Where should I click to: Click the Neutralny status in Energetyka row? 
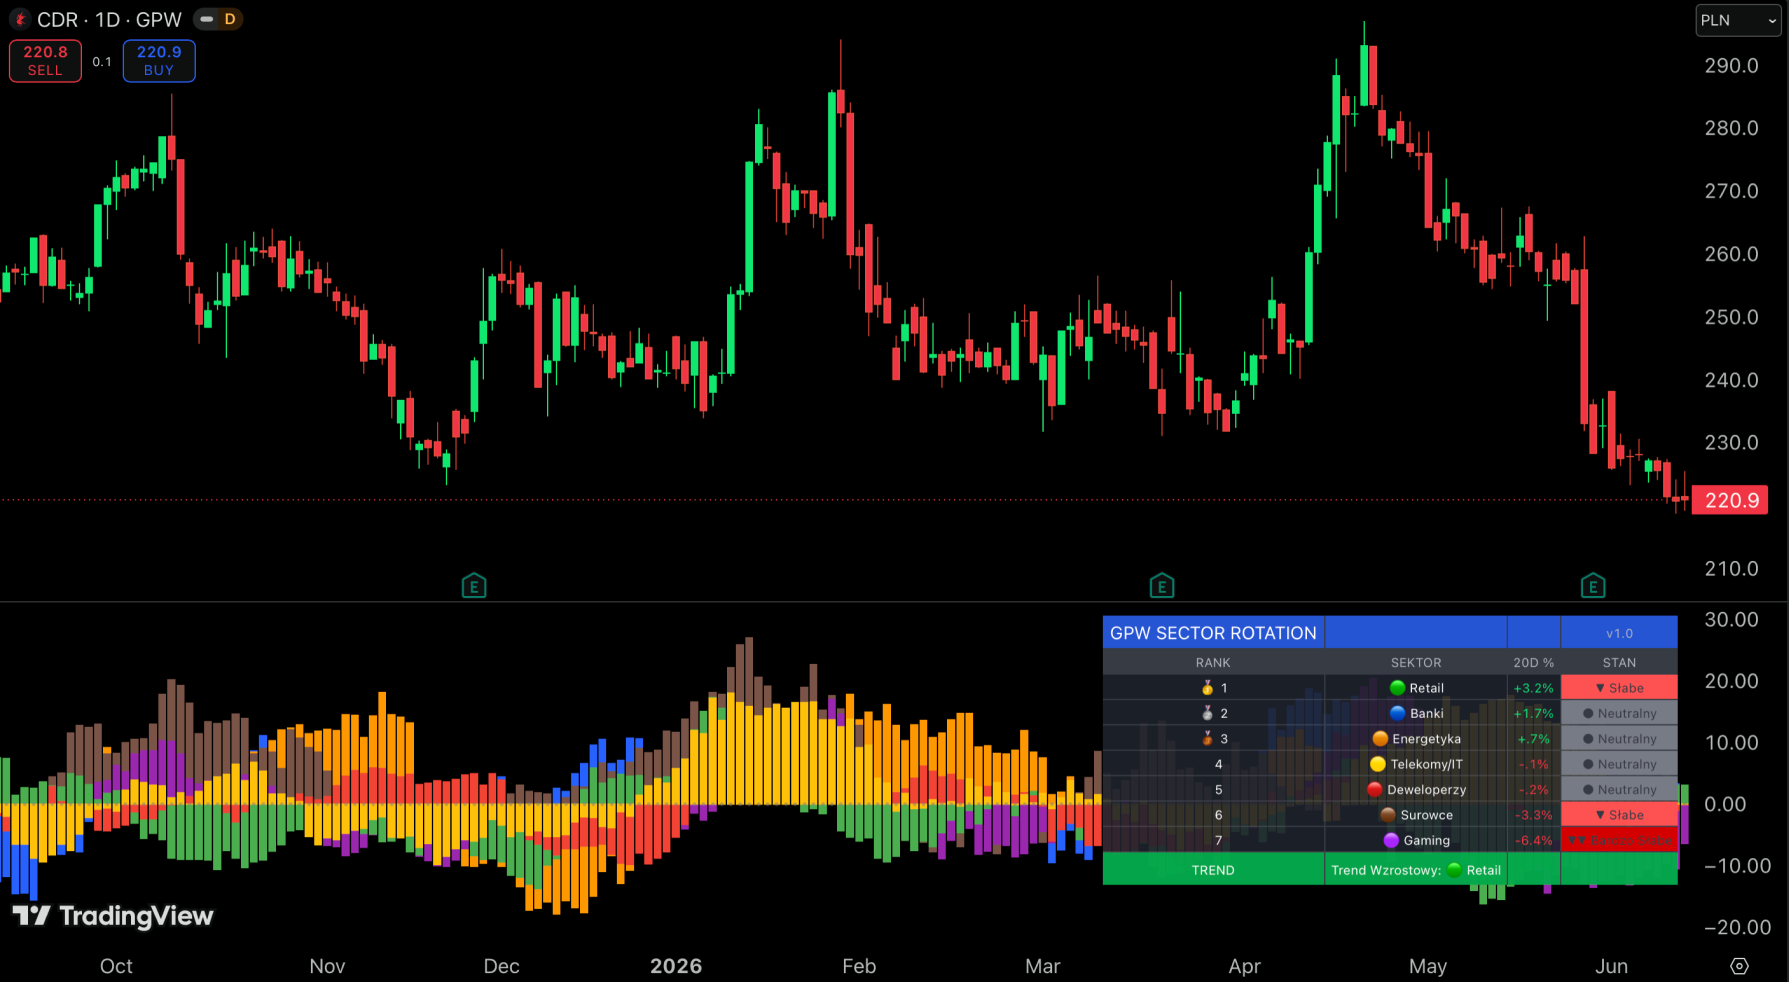click(x=1619, y=739)
